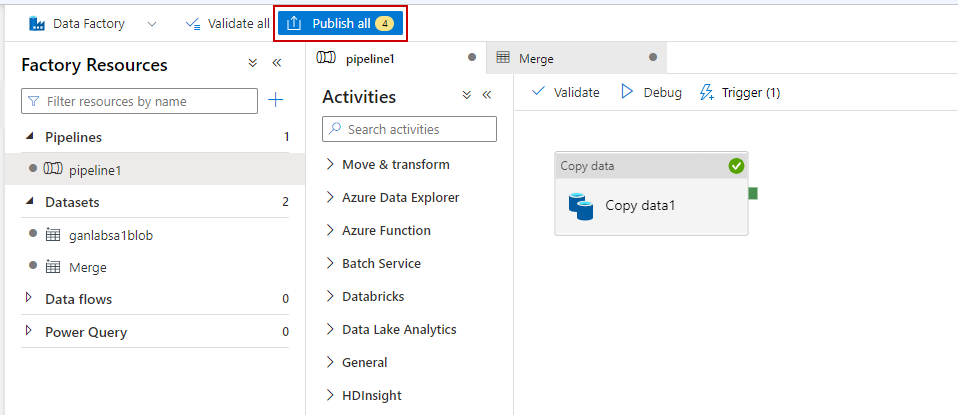Select the pipeline1 tab
The image size is (958, 415).
[x=369, y=58]
